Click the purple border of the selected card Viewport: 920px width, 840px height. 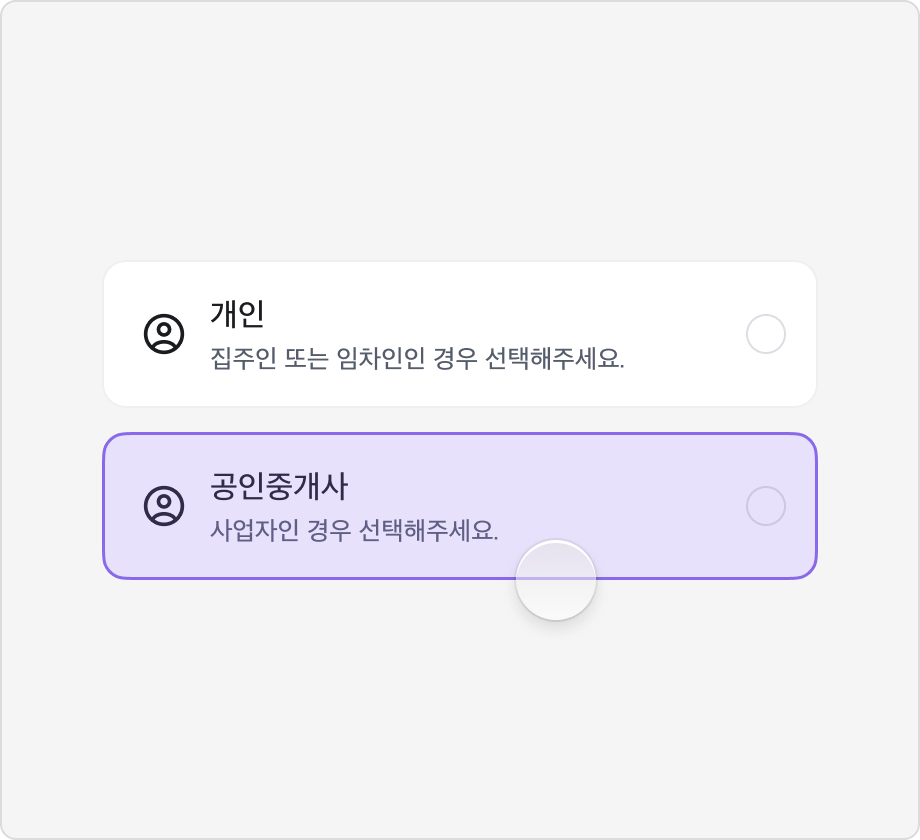pyautogui.click(x=460, y=434)
